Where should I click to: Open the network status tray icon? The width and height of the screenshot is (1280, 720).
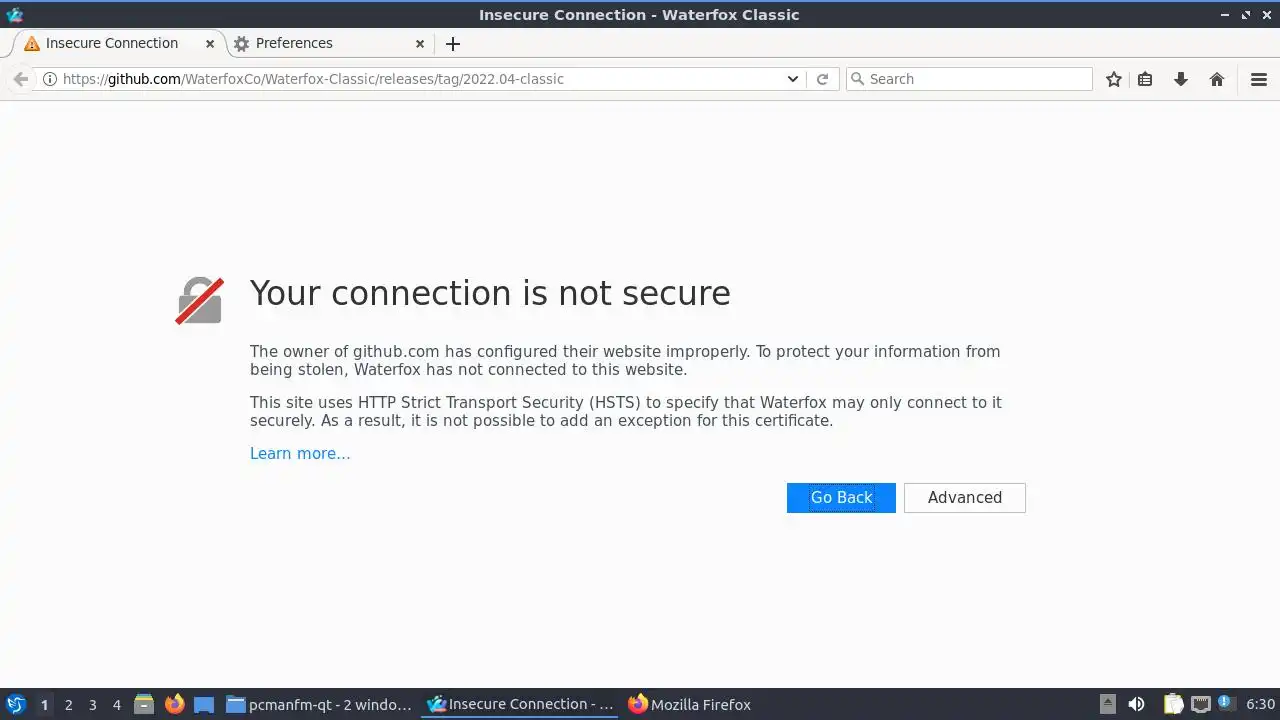pos(1200,705)
